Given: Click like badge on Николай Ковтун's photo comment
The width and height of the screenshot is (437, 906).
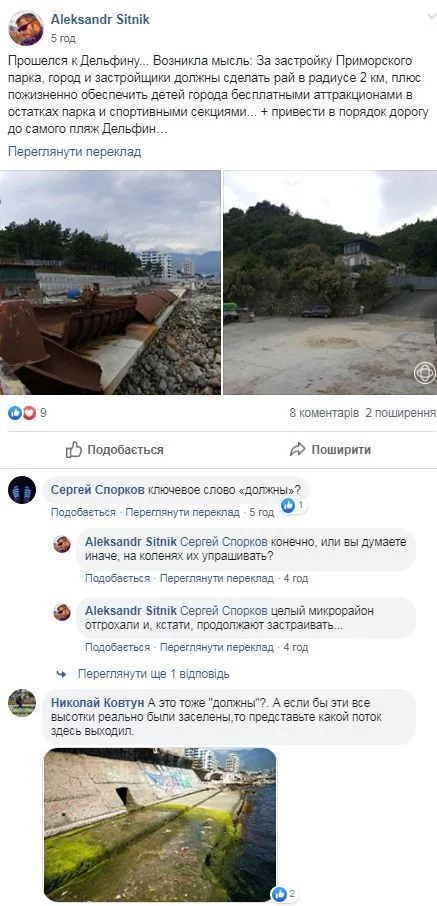Looking at the screenshot, I should point(279,894).
